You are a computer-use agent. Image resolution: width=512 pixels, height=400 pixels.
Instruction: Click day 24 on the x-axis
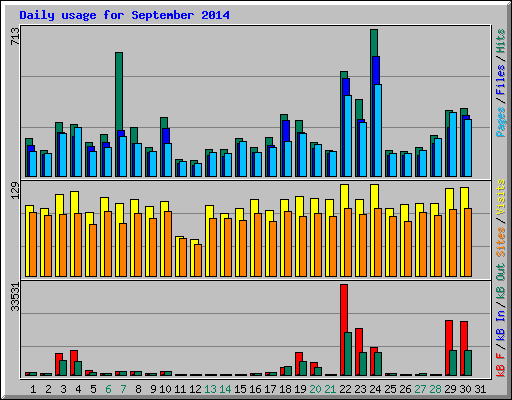click(375, 389)
